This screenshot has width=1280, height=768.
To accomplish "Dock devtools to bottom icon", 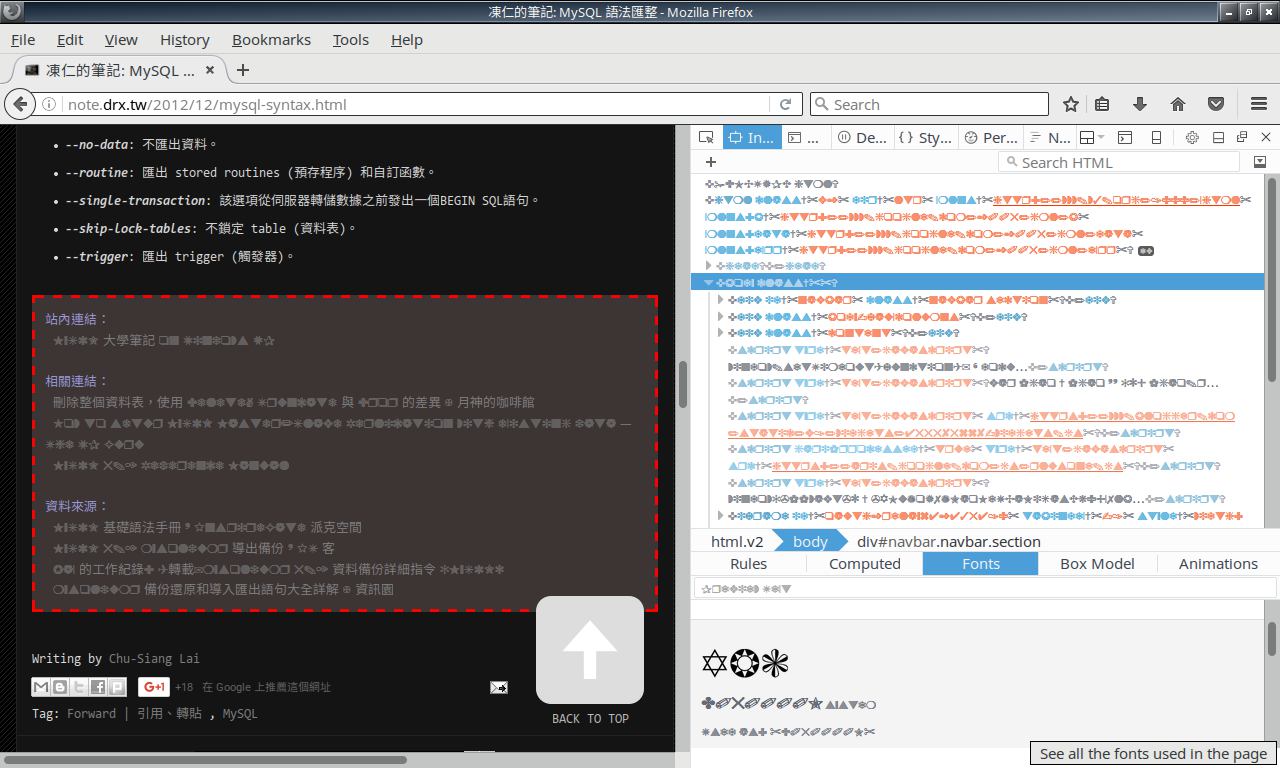I will click(1218, 137).
